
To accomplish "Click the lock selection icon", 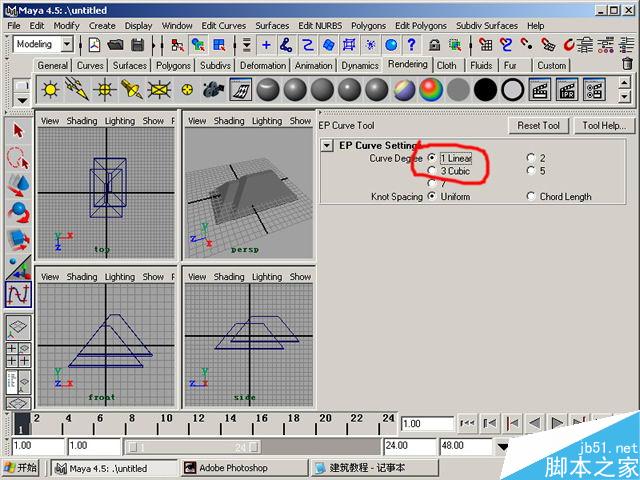I will click(434, 44).
